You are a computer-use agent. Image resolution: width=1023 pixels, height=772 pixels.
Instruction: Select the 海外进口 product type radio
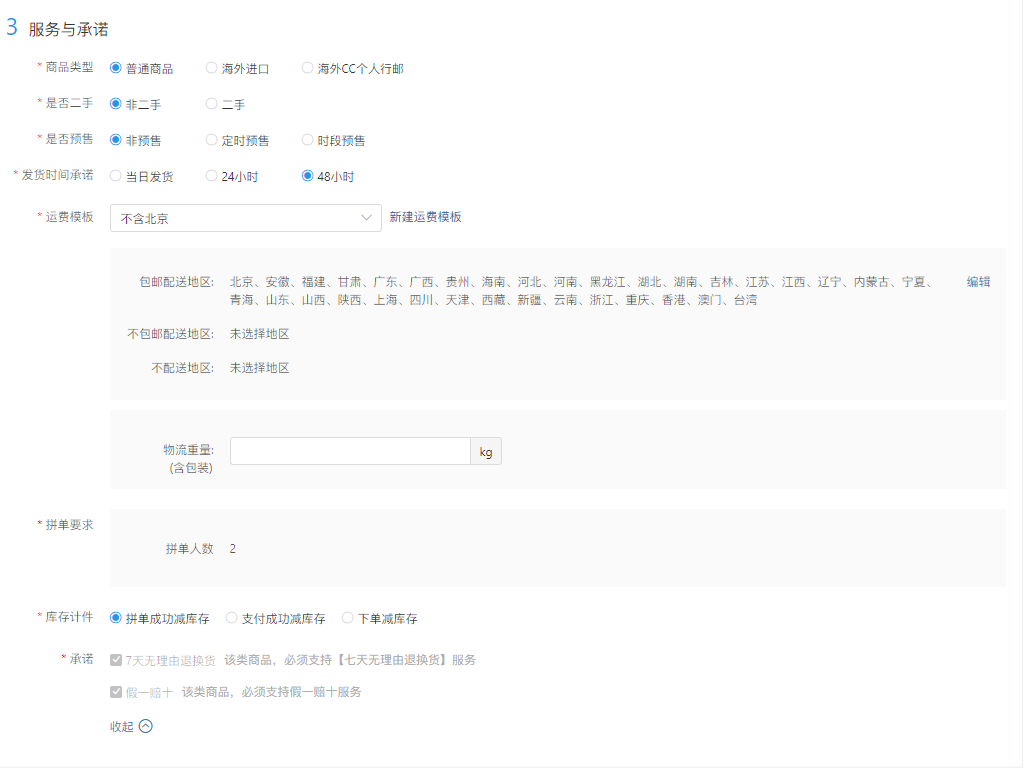[x=211, y=68]
